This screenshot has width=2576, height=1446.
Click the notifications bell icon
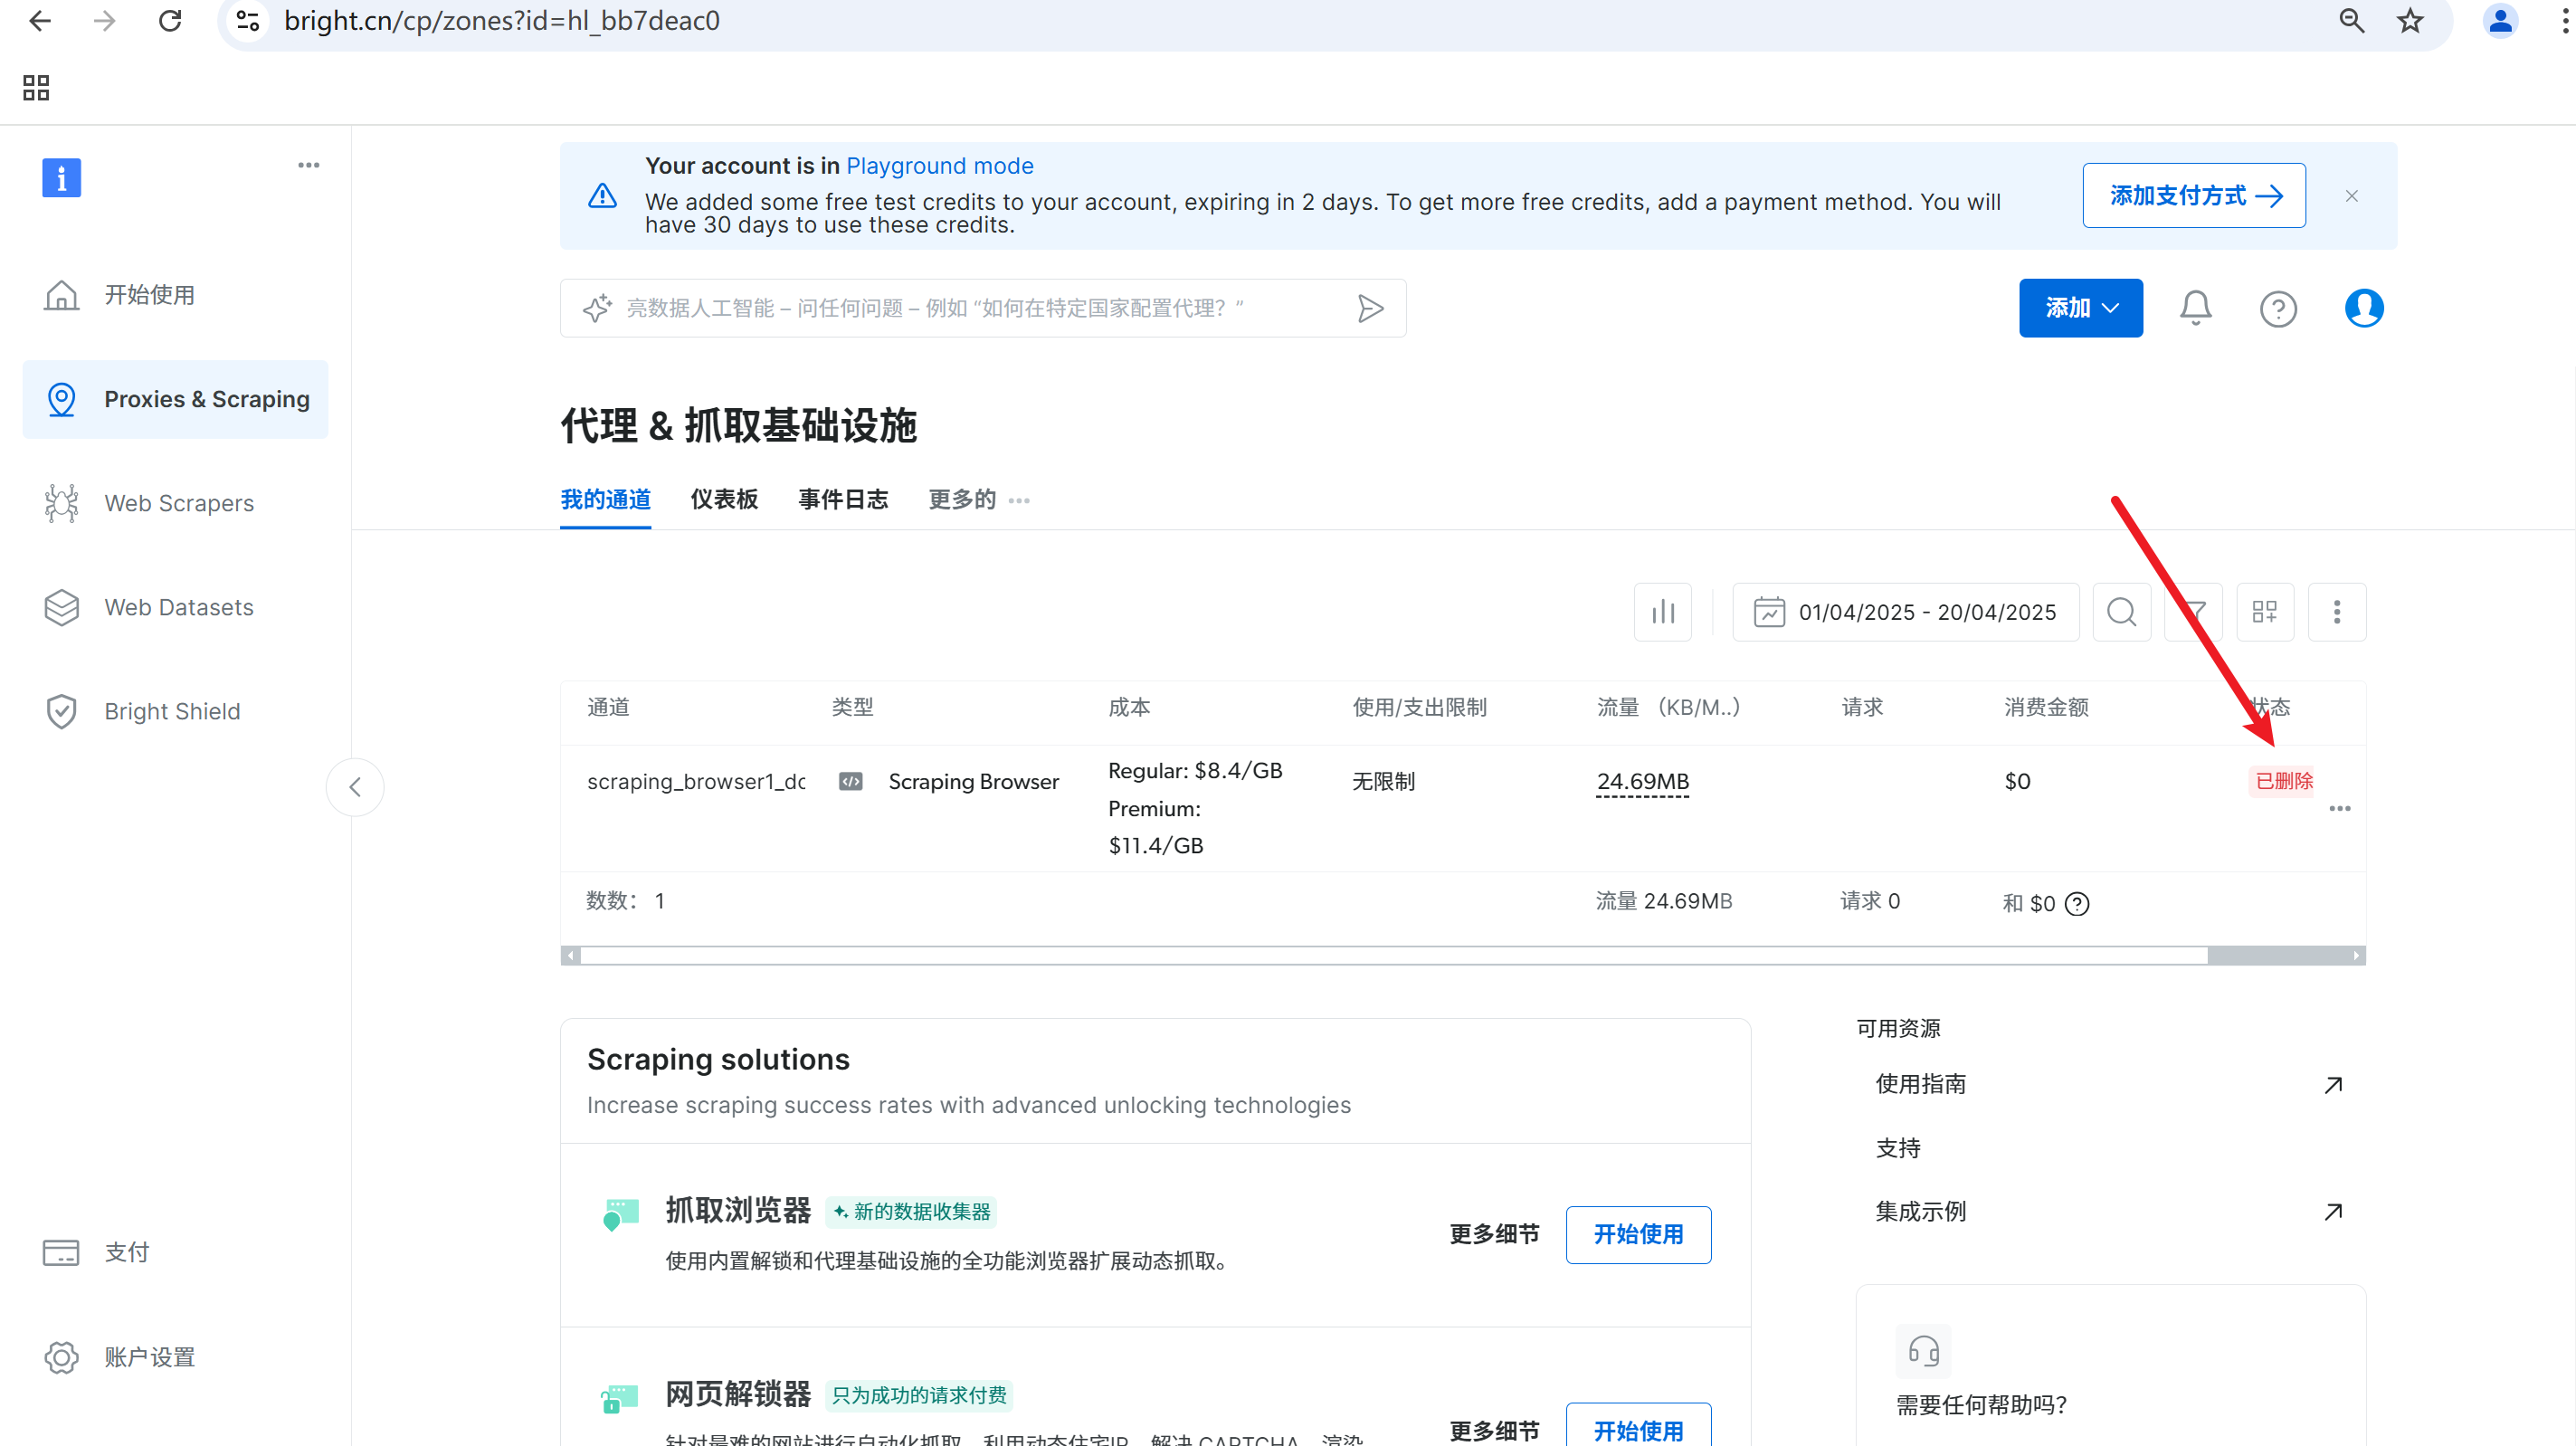2195,308
